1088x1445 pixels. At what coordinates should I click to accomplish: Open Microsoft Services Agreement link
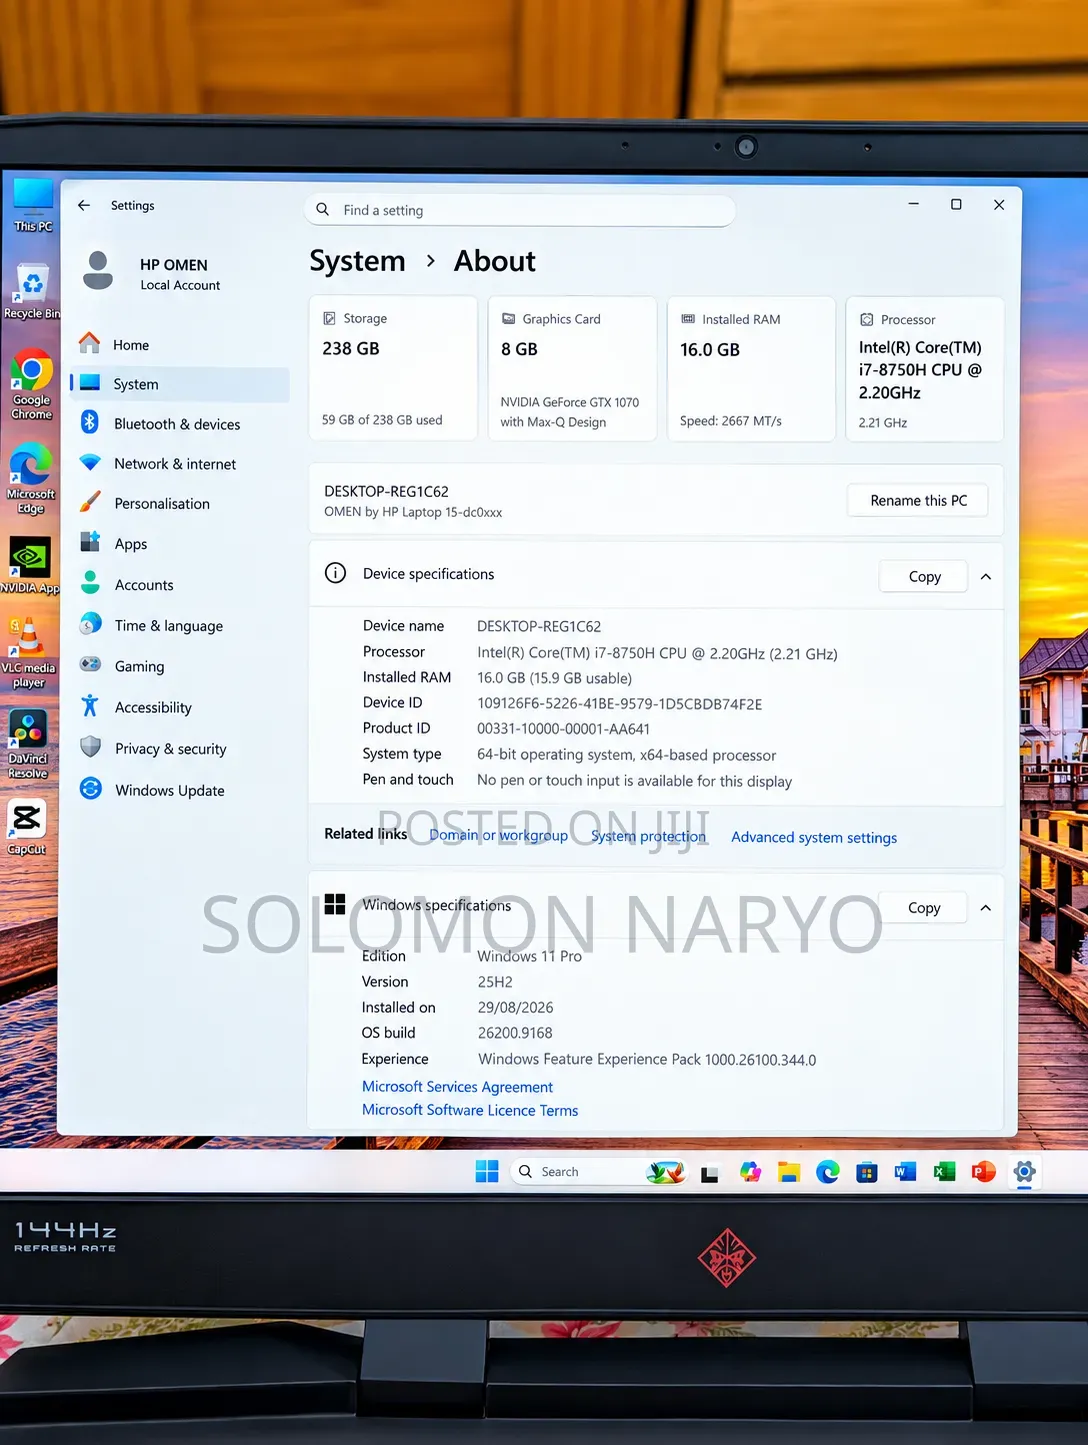pyautogui.click(x=457, y=1087)
